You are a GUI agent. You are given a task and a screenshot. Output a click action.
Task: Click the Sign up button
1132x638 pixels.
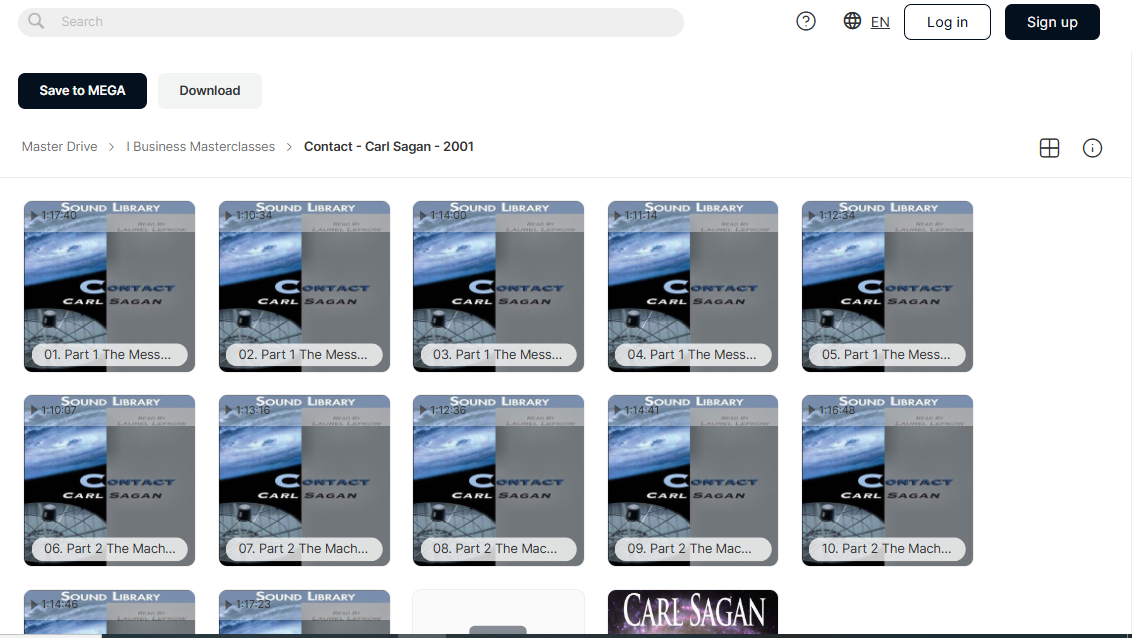click(1052, 22)
